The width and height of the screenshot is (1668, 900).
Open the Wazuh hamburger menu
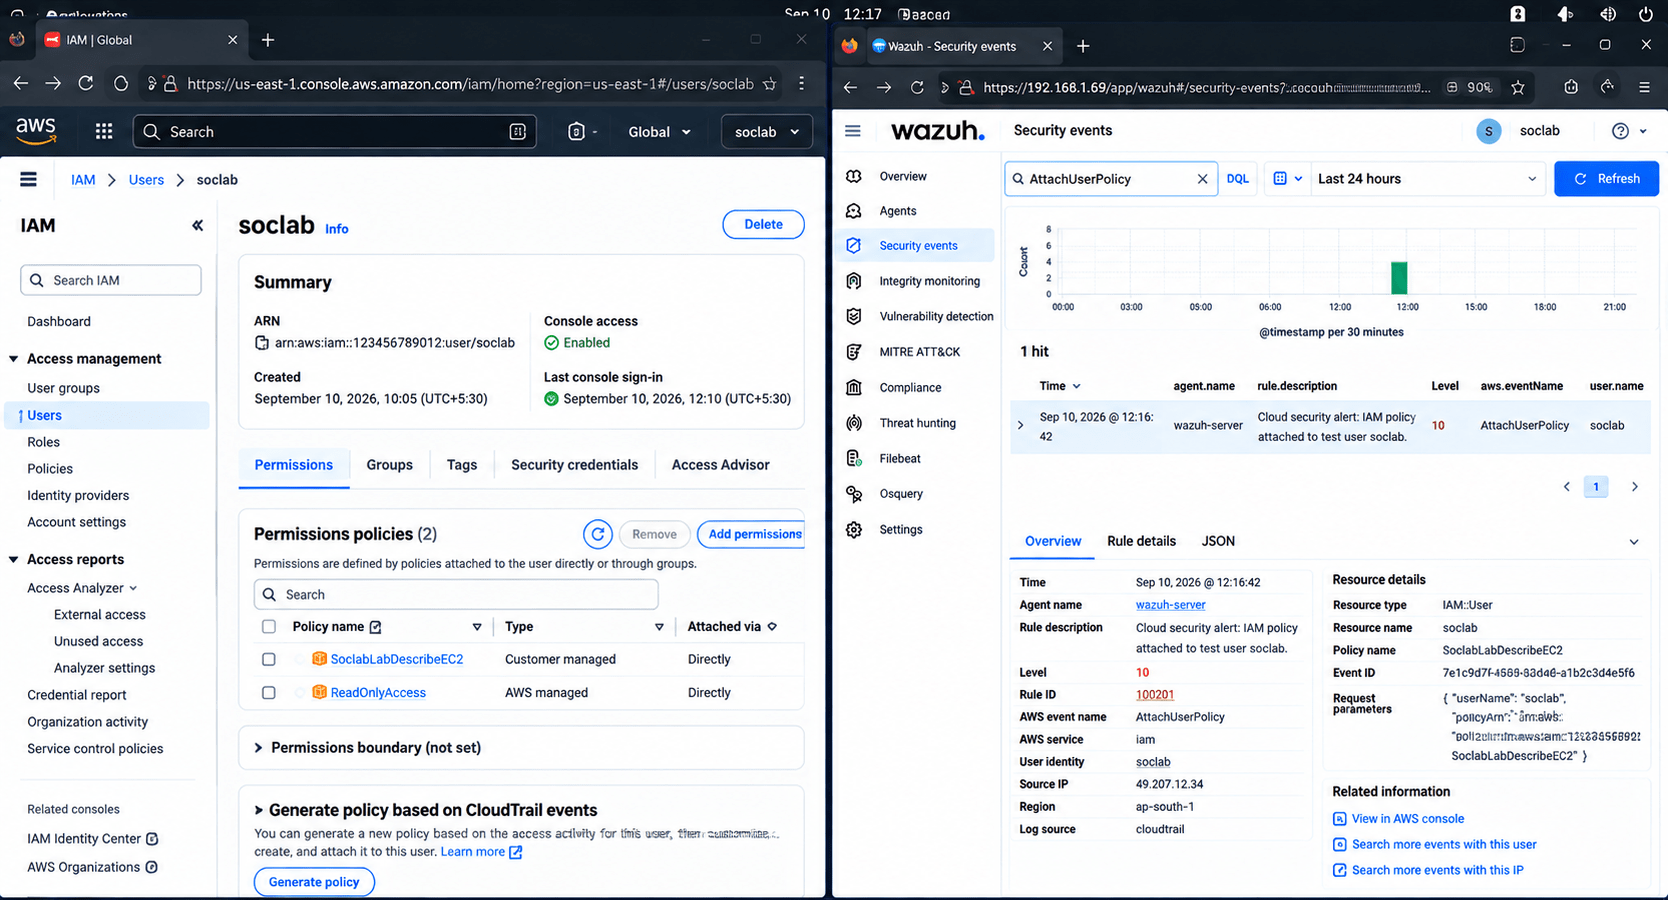coord(853,131)
